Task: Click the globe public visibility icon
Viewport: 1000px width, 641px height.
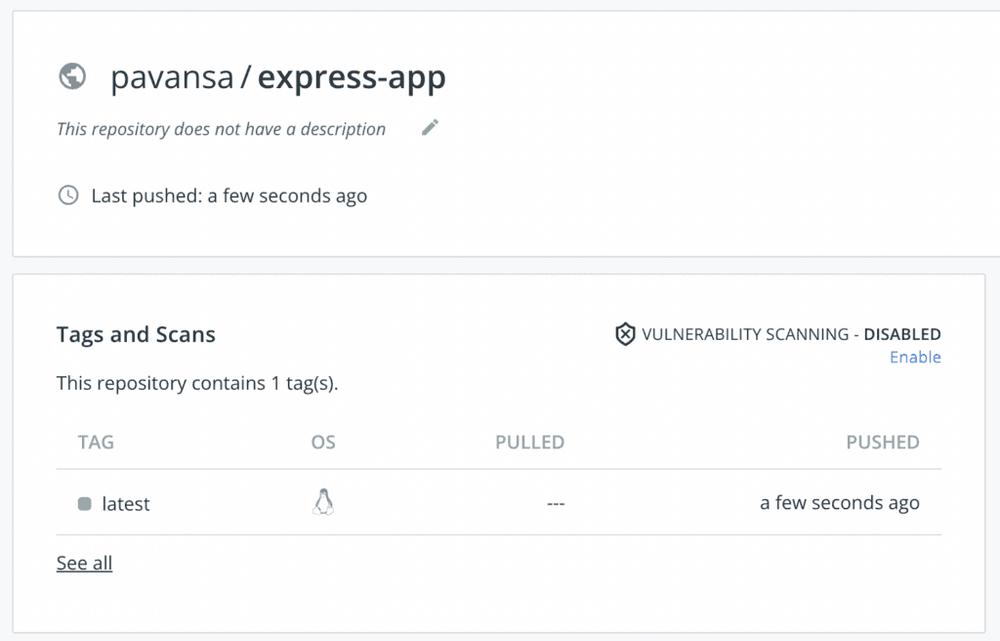Action: (72, 76)
